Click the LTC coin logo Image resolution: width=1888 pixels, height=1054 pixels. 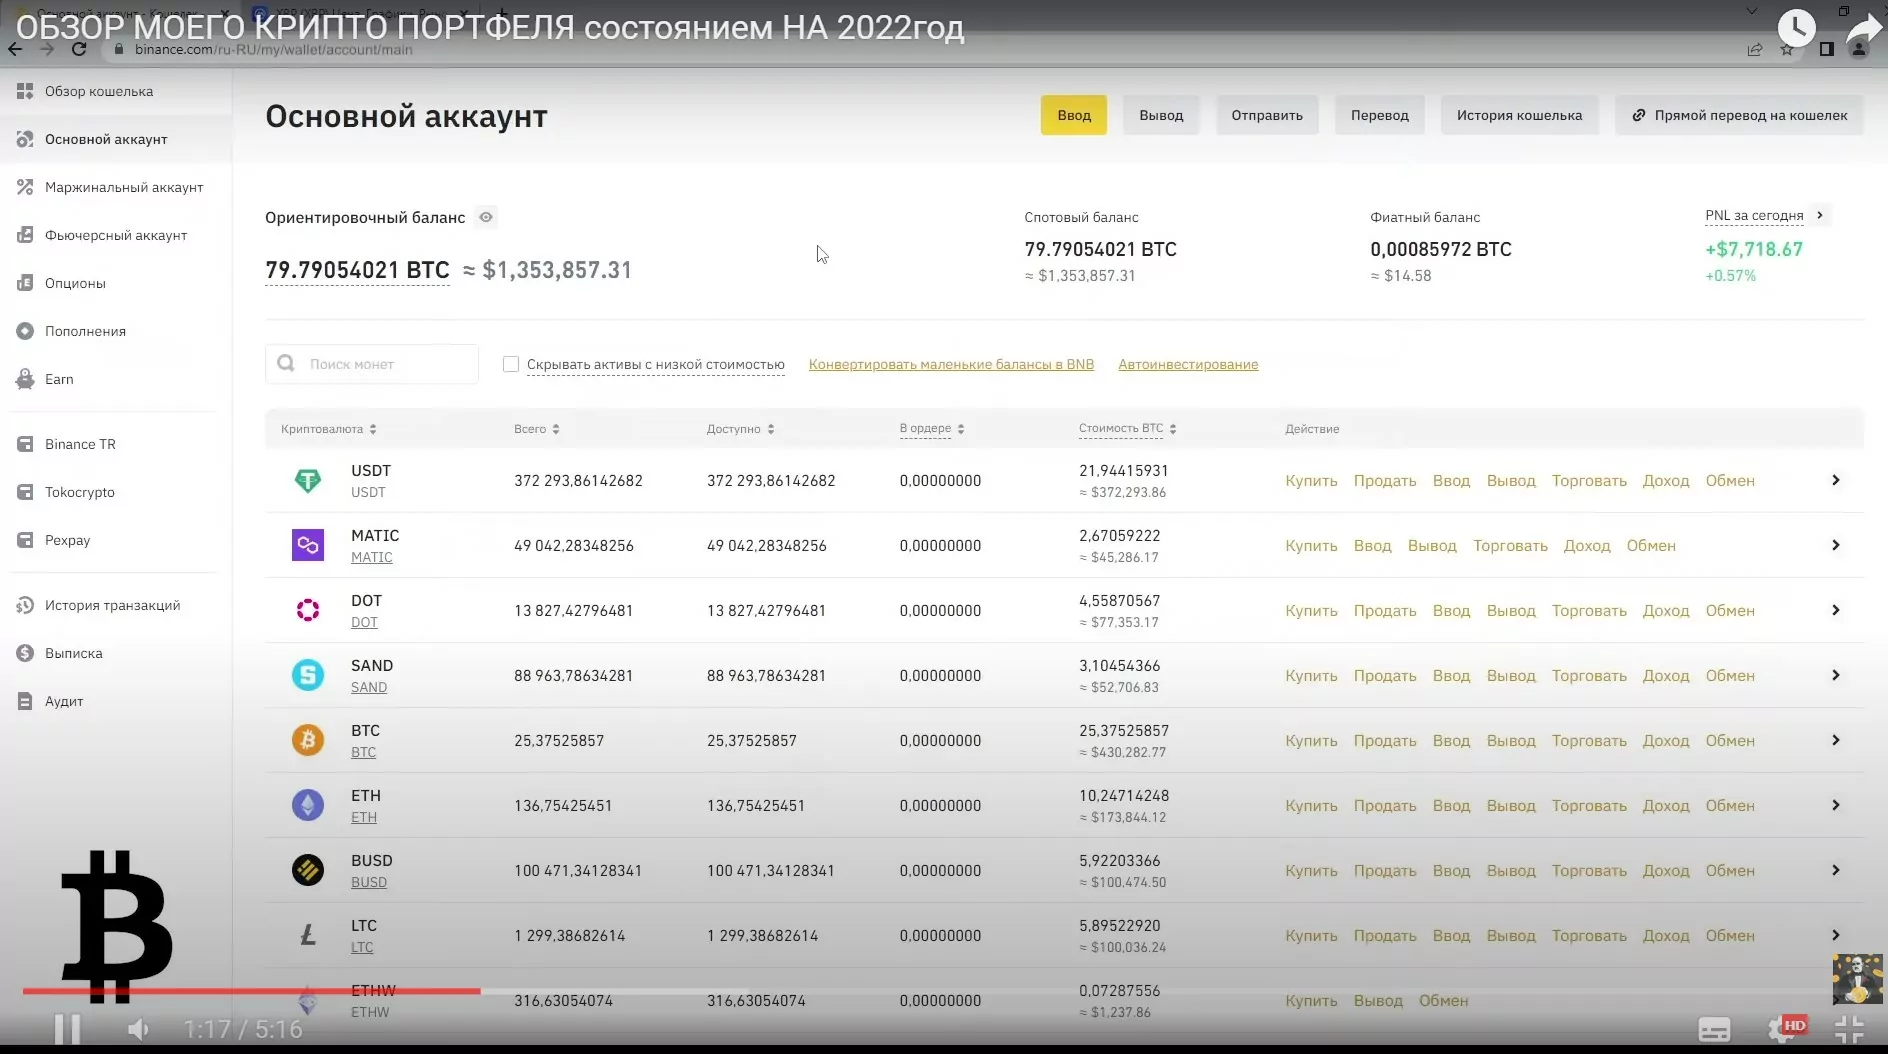pos(308,936)
